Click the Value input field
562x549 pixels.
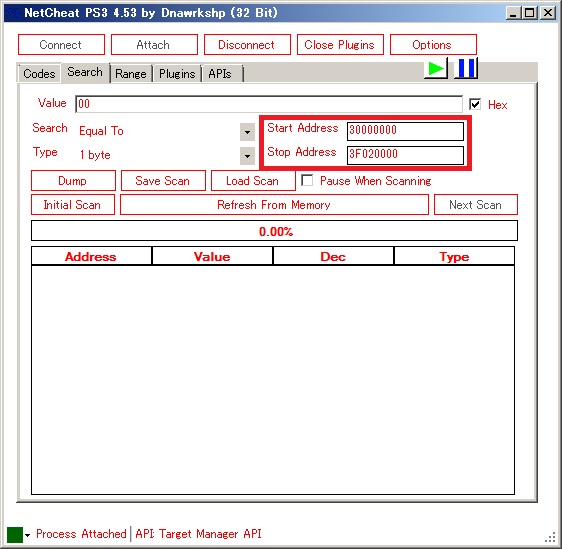pos(269,104)
